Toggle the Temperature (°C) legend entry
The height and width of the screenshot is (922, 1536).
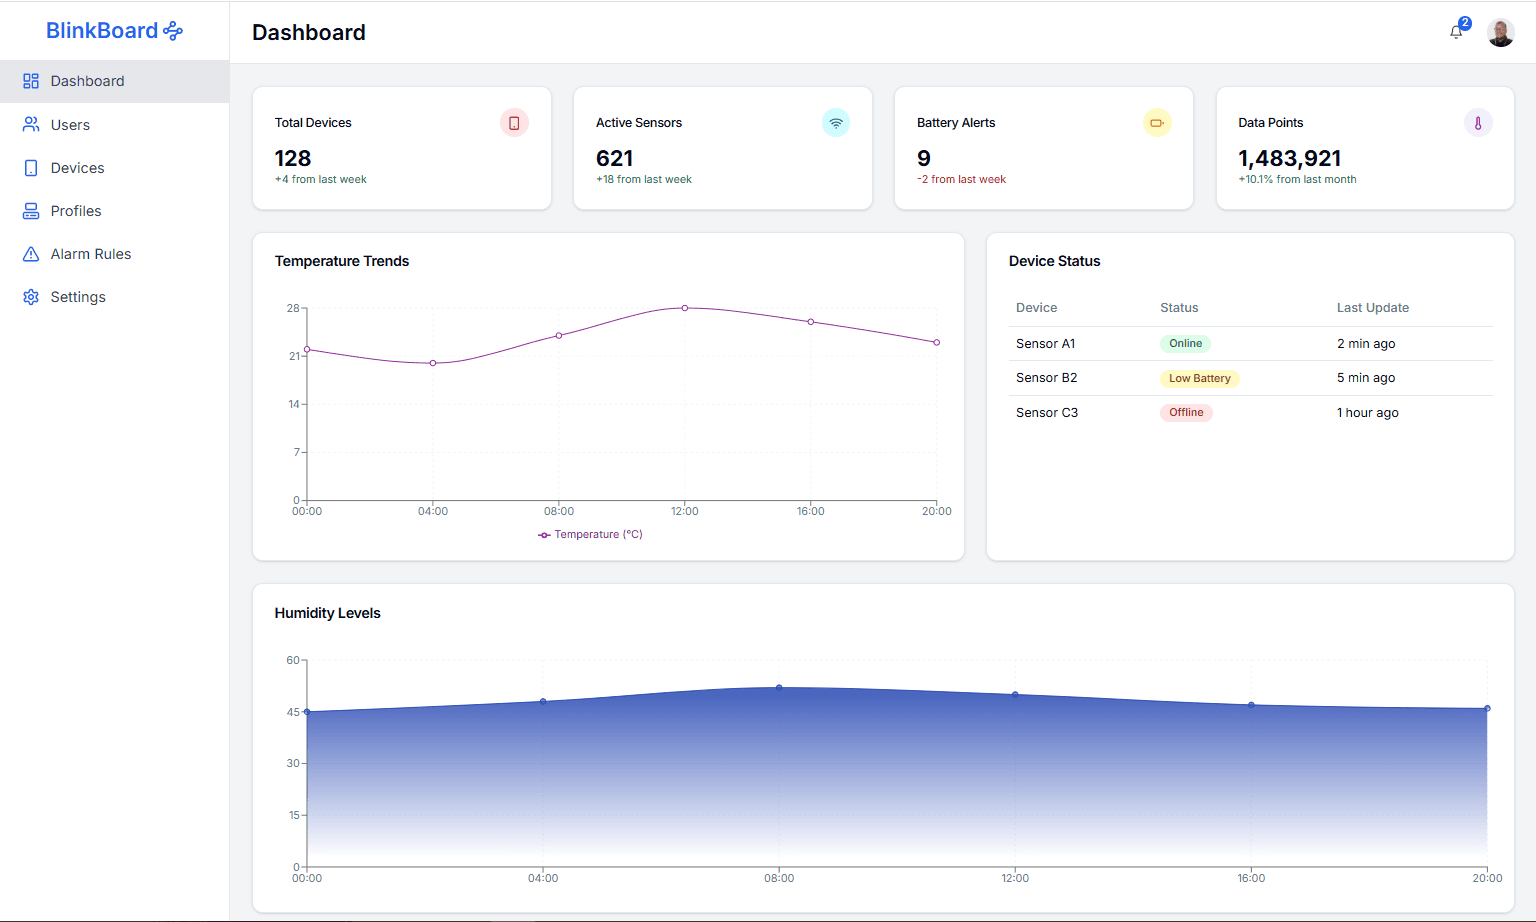[x=590, y=534]
